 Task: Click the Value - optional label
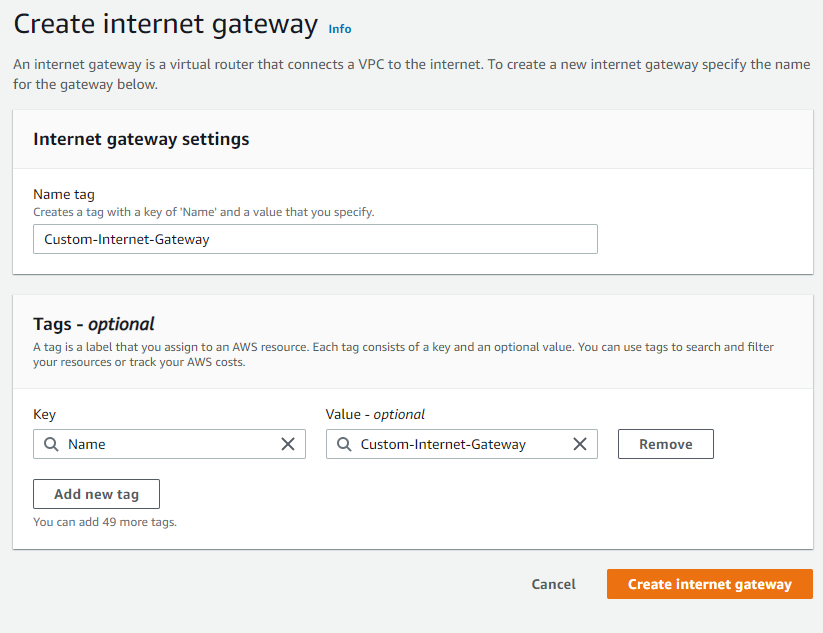375,414
